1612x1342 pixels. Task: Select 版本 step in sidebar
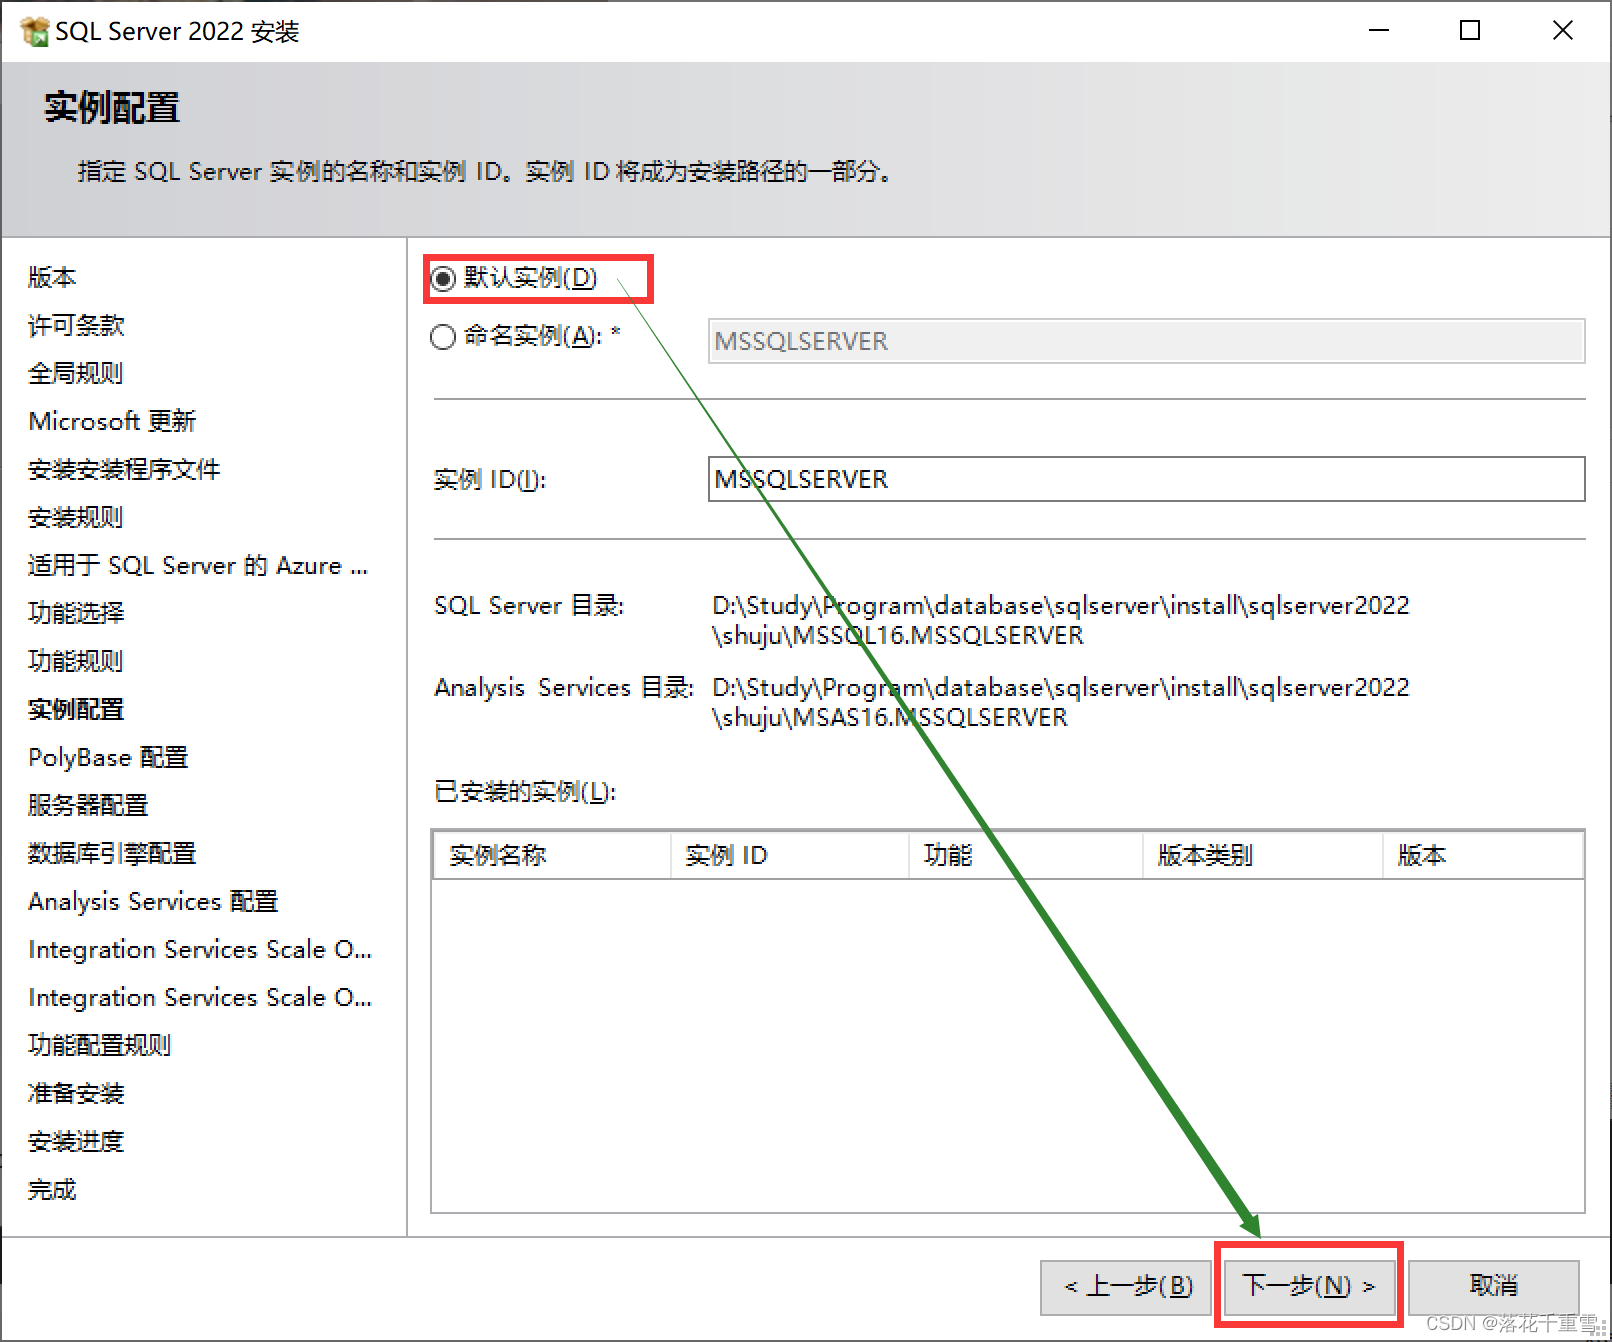click(x=52, y=277)
